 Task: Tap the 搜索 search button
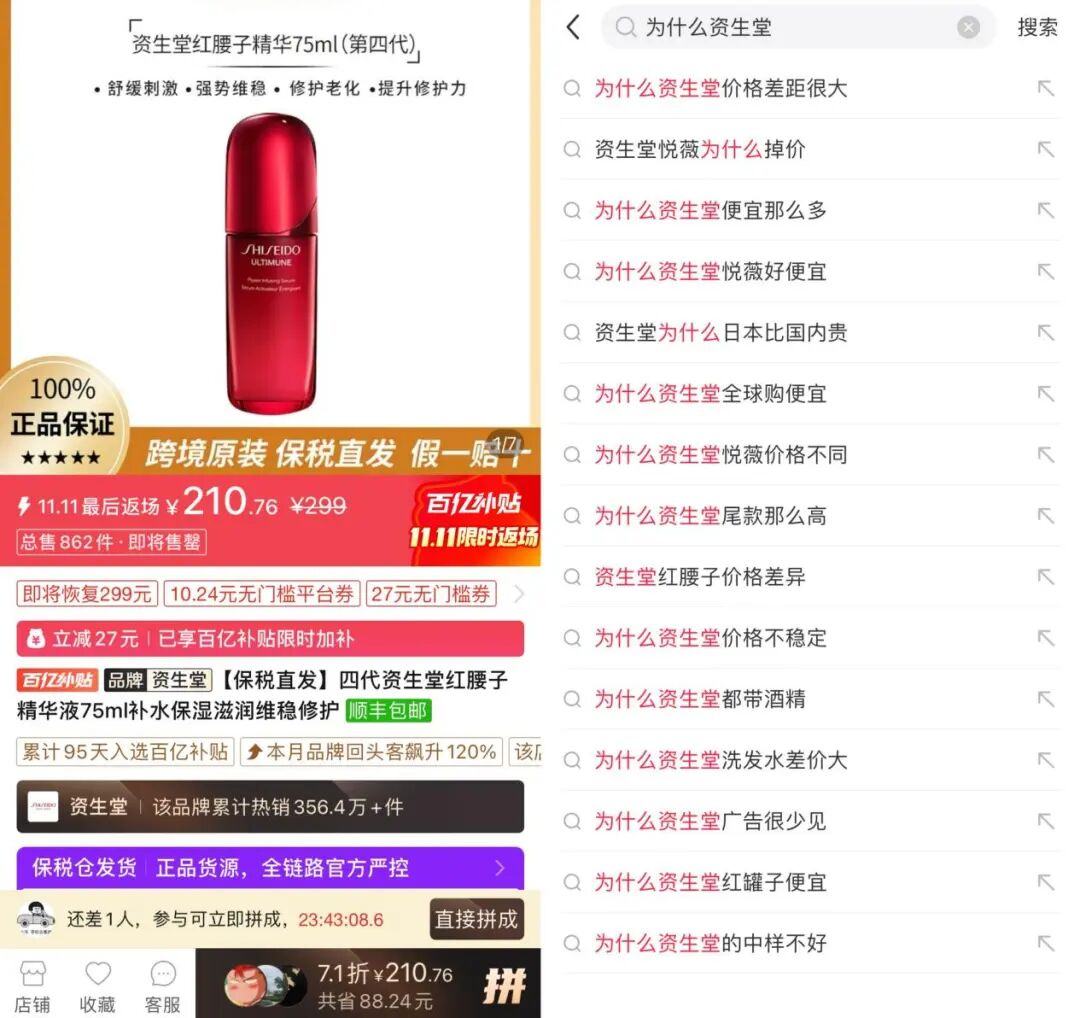click(x=1037, y=28)
